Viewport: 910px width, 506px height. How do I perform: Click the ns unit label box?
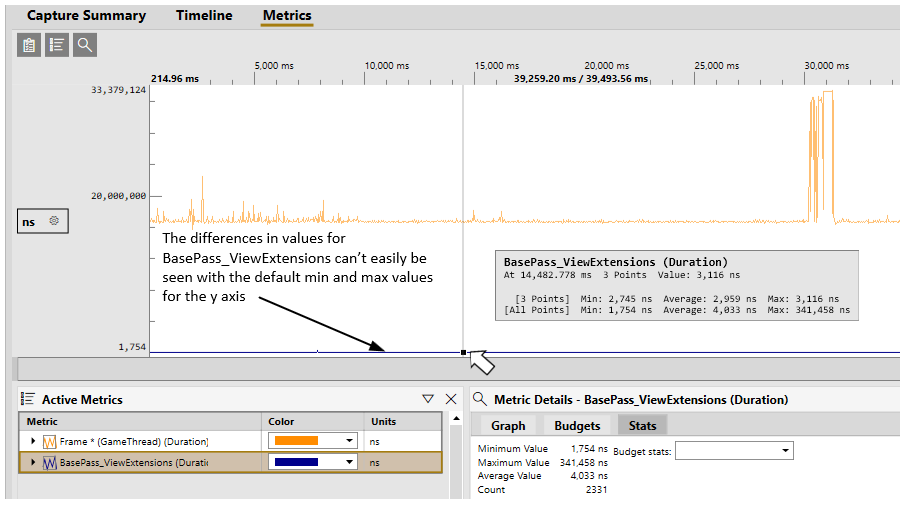pos(42,221)
